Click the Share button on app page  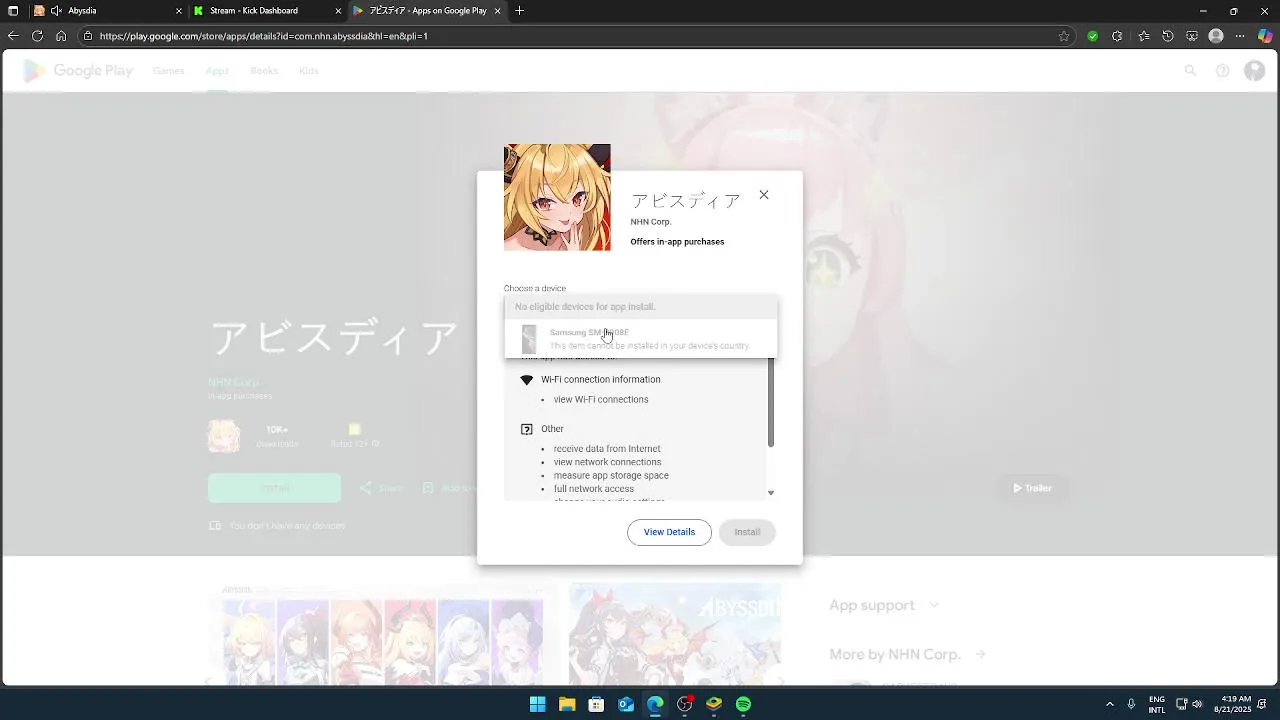pyautogui.click(x=381, y=488)
